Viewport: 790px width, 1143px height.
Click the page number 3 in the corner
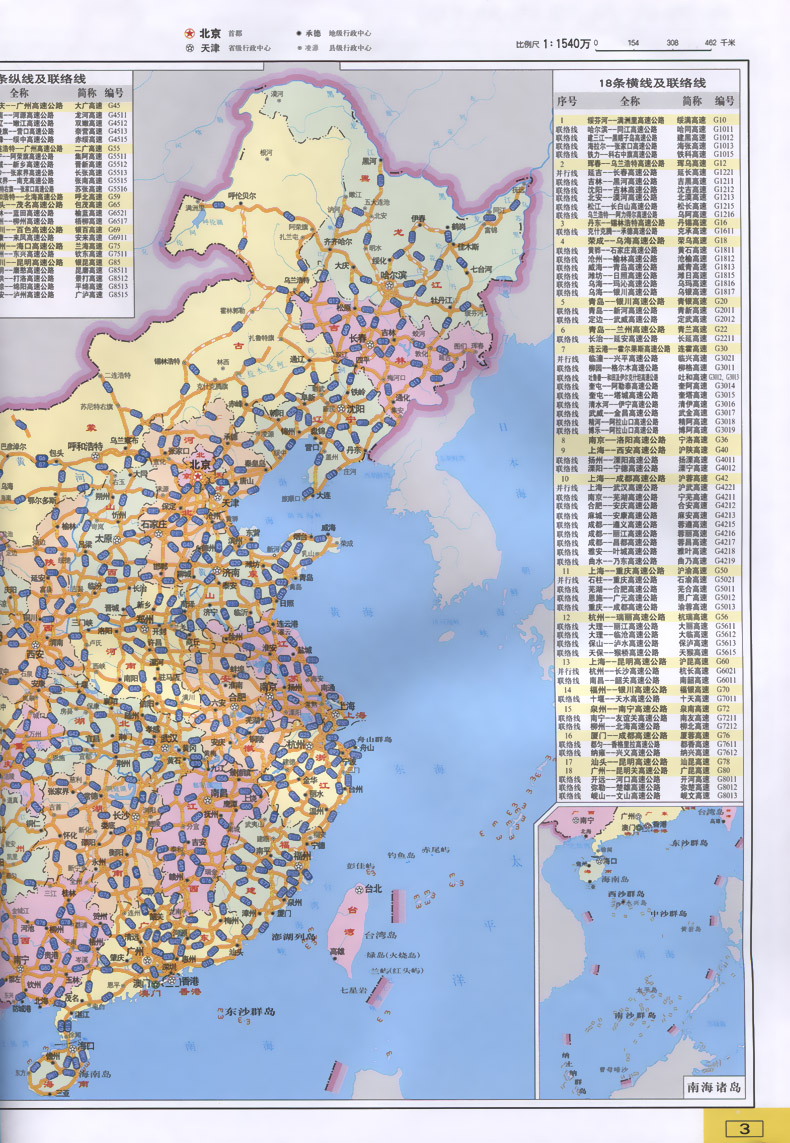coord(743,1128)
